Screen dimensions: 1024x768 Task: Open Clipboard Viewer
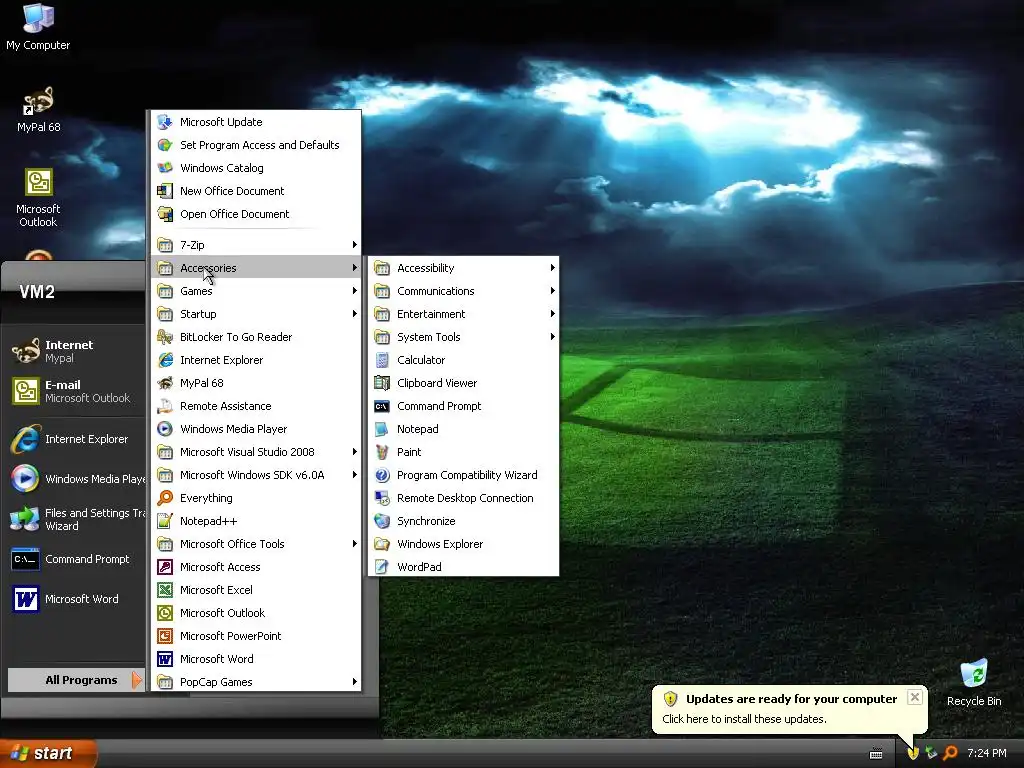pyautogui.click(x=463, y=383)
